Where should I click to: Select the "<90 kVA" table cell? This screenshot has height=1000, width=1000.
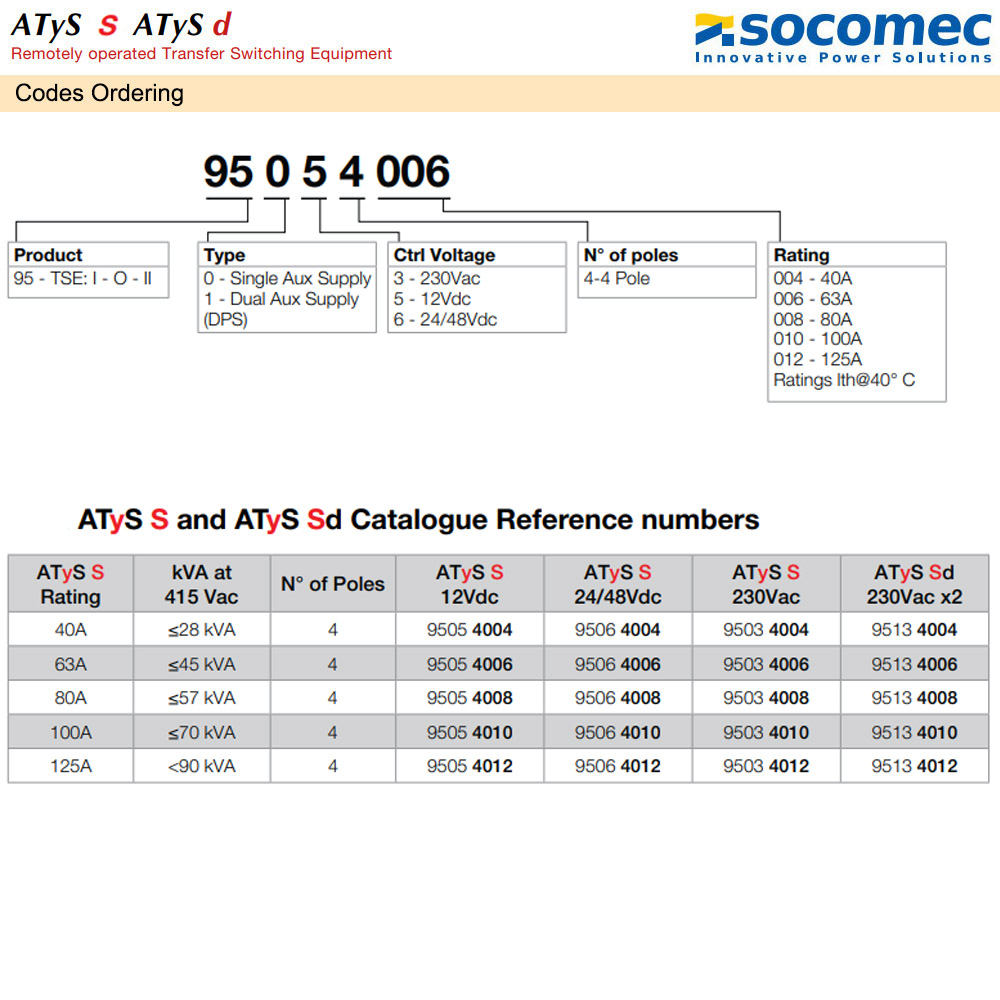coord(202,767)
